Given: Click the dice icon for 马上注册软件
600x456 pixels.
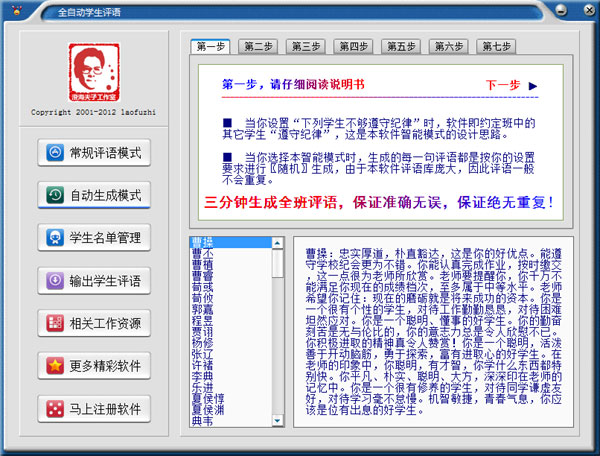Looking at the screenshot, I should 54,408.
